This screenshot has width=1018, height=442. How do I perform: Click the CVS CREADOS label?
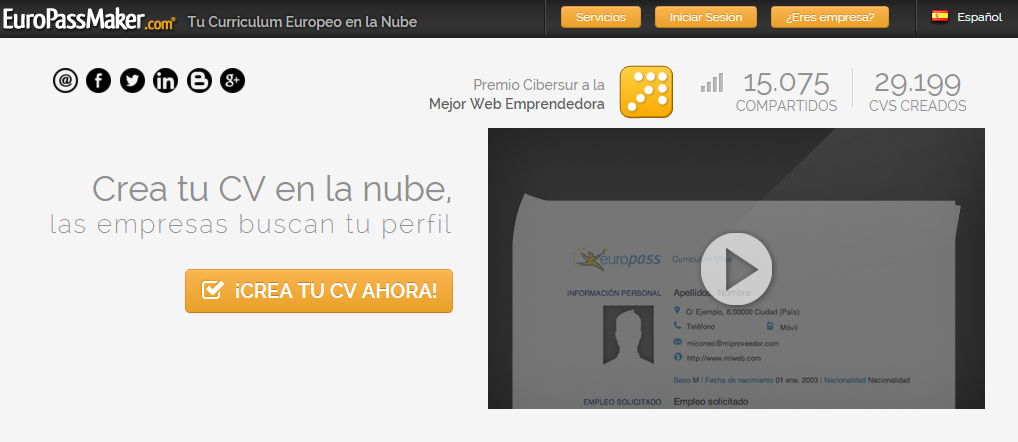[x=917, y=106]
